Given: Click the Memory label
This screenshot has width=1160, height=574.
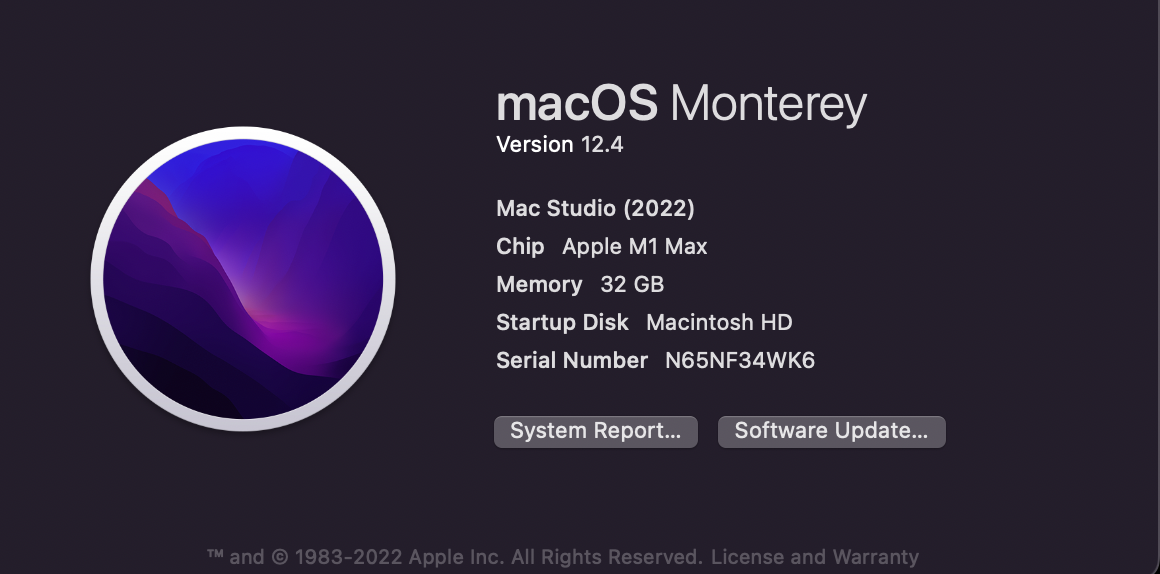Looking at the screenshot, I should tap(539, 285).
